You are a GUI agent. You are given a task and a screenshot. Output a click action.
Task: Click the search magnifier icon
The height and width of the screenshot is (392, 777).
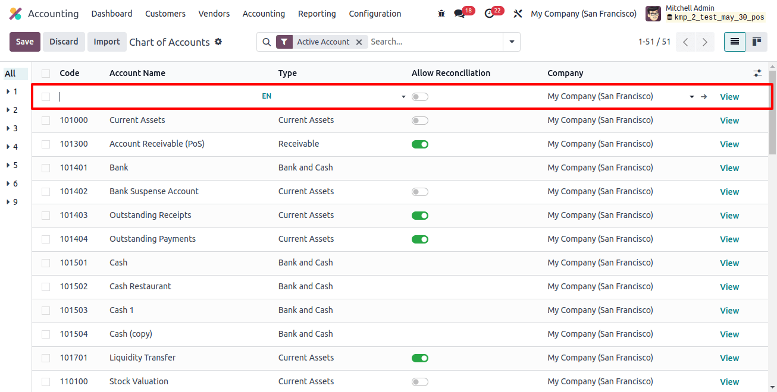click(267, 42)
